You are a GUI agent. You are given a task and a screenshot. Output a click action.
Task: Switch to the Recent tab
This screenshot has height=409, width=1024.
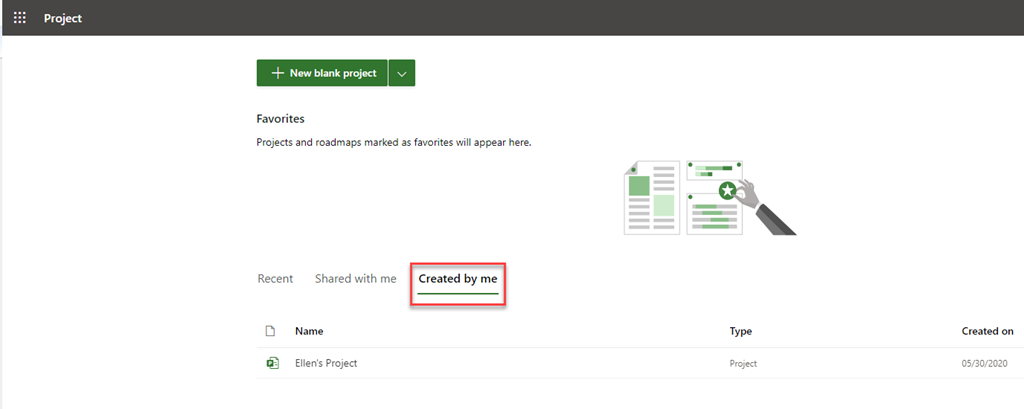click(275, 278)
